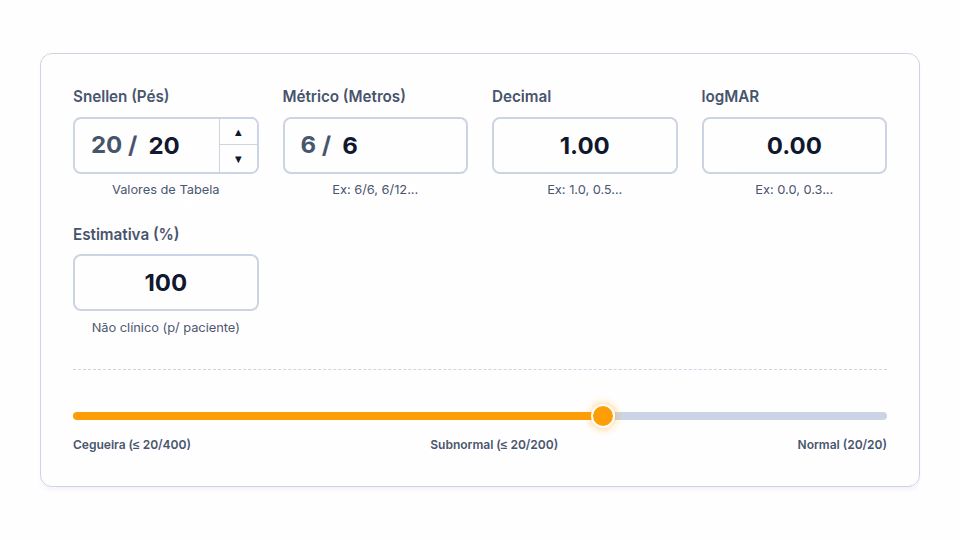
Task: Click the 'Ex: 1.0, 0.5...' hint text
Action: 585,190
